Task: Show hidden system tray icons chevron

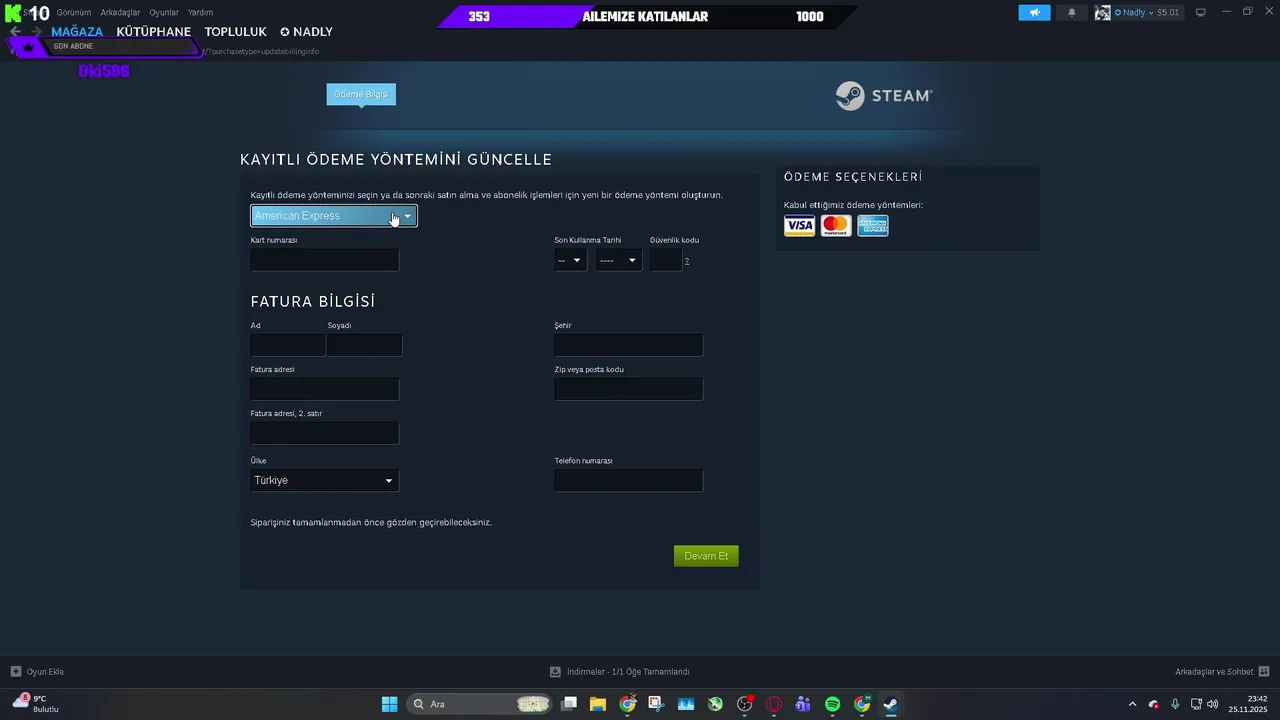Action: (x=1132, y=704)
